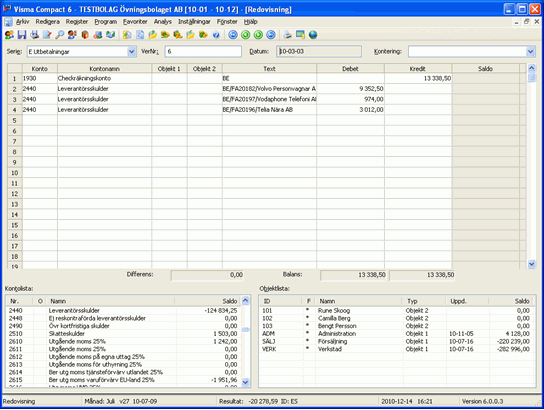
Task: Click the voucher table scroll down arrow
Action: 532,264
